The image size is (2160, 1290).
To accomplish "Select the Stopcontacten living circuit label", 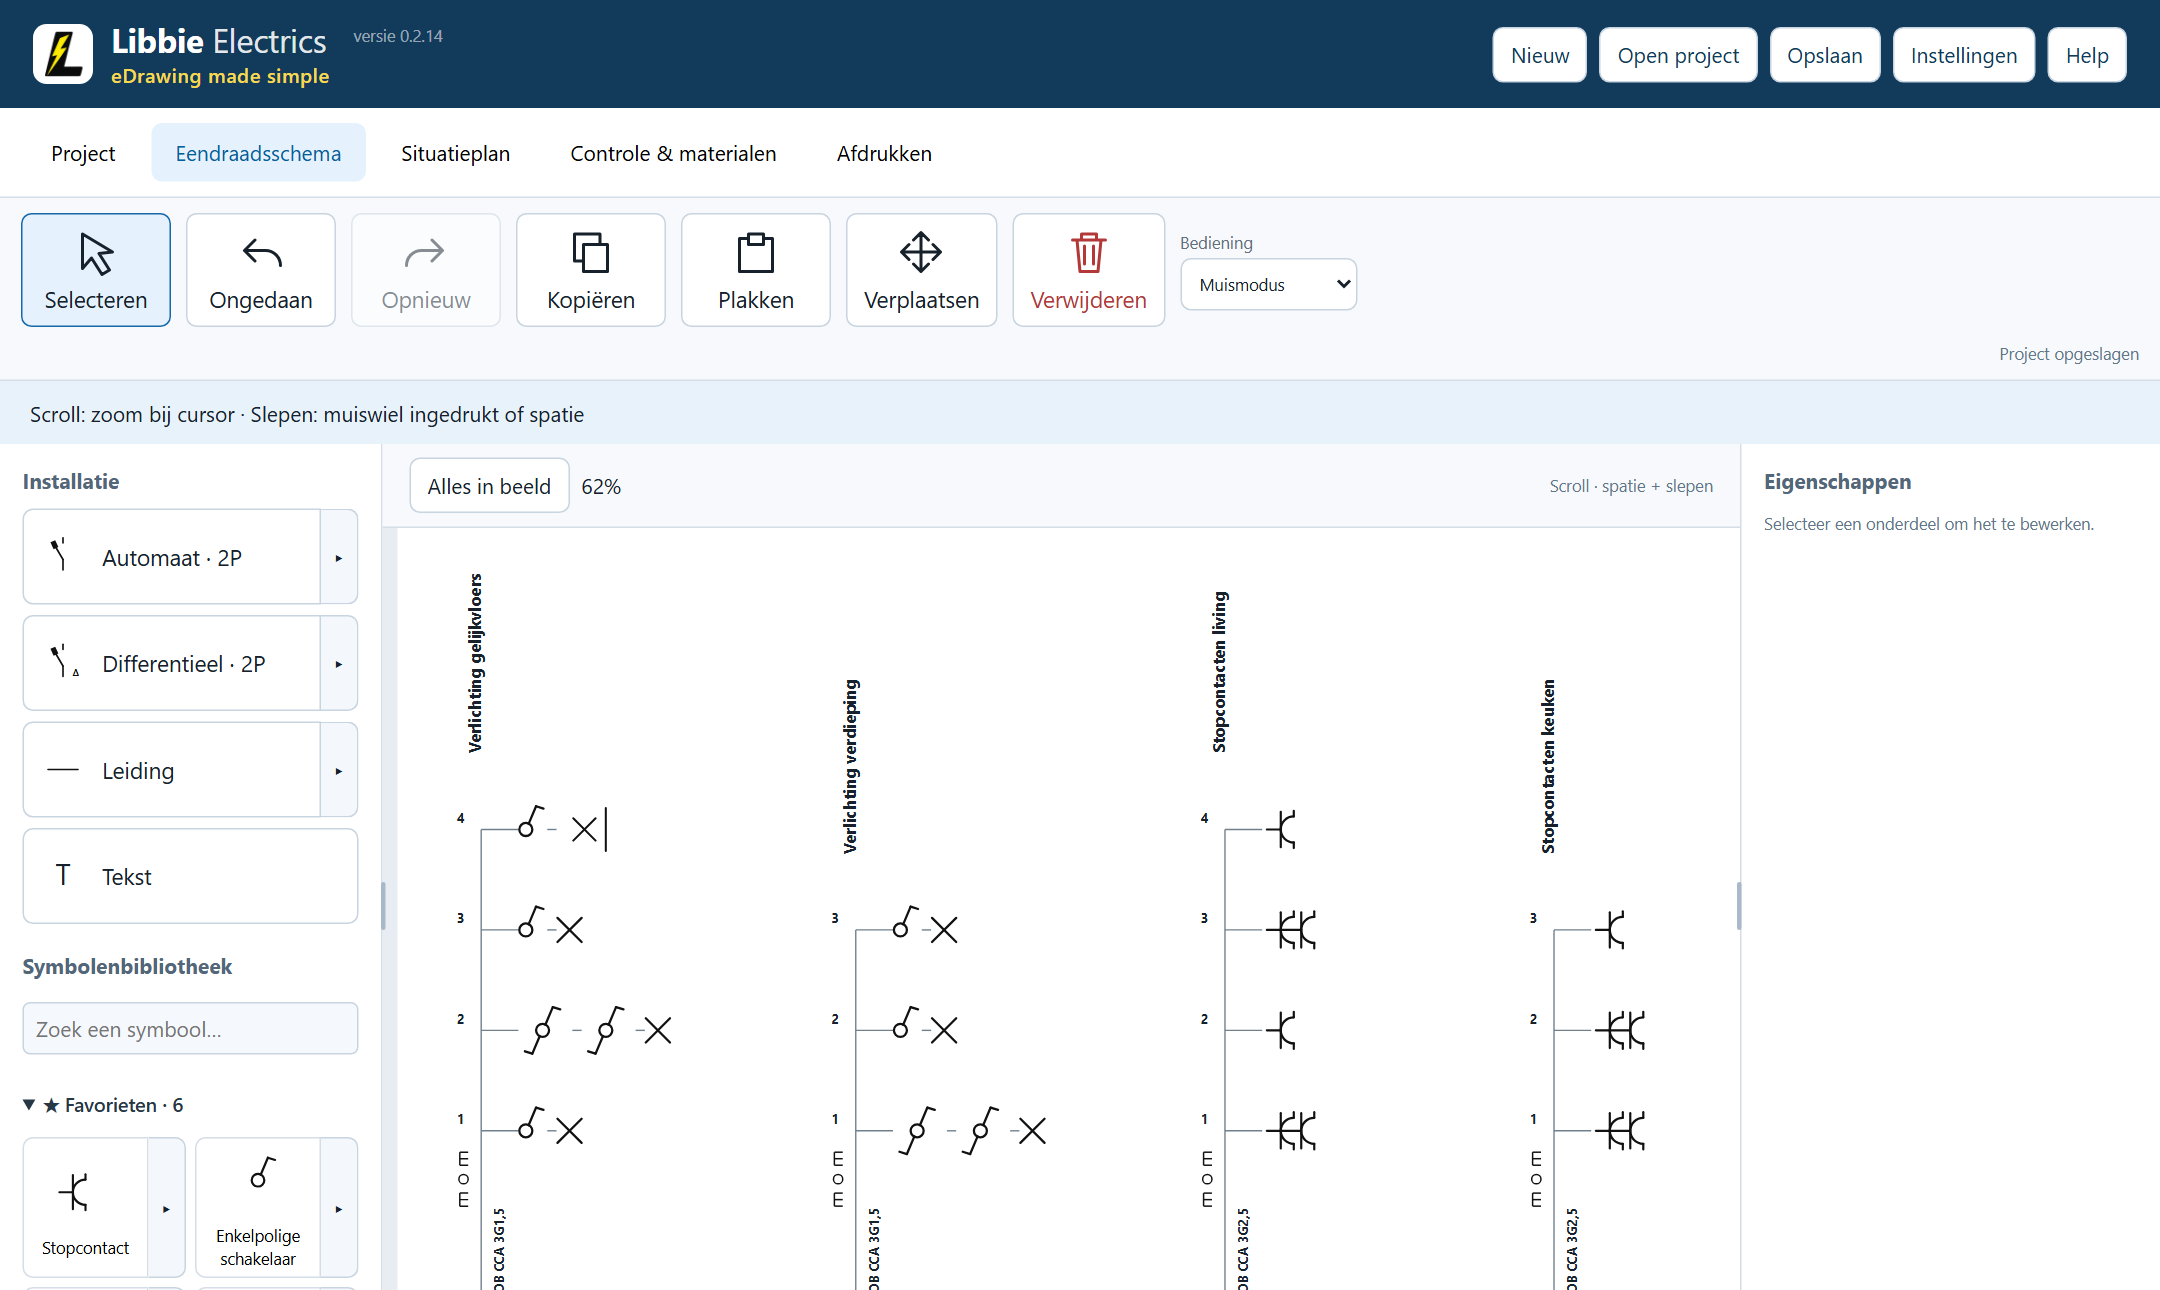I will (1219, 672).
